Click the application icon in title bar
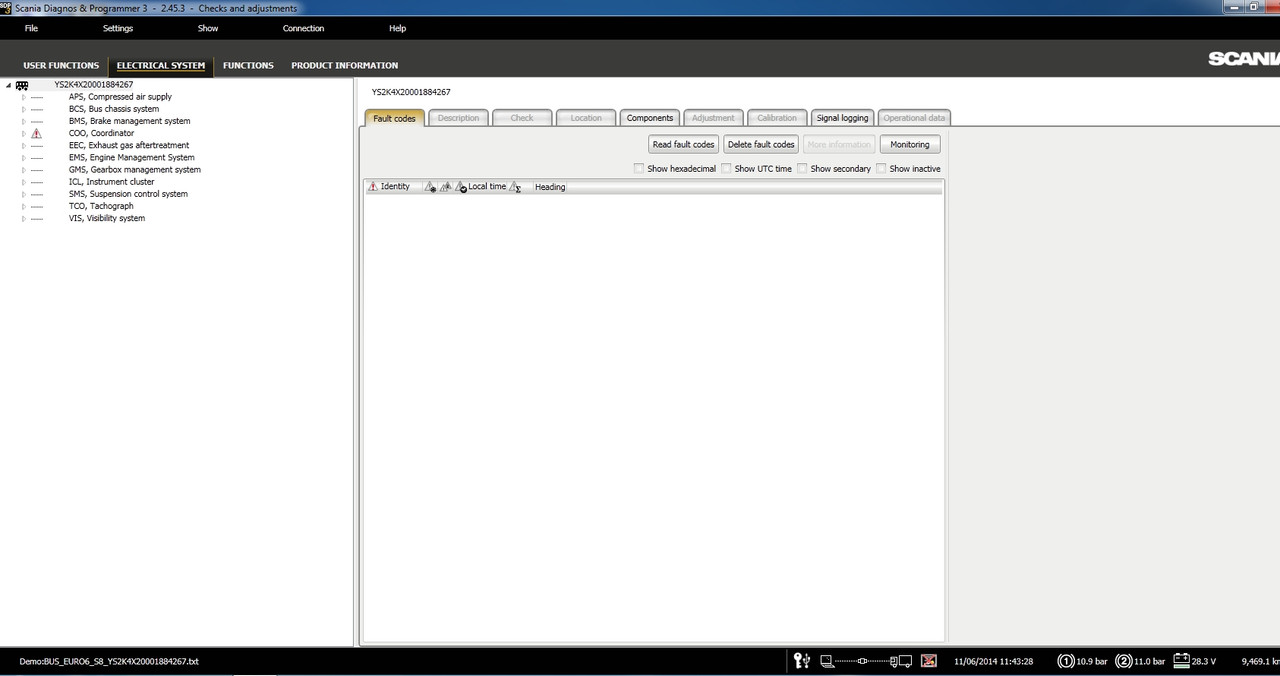Screen dimensions: 1280x676 pyautogui.click(x=6, y=7)
